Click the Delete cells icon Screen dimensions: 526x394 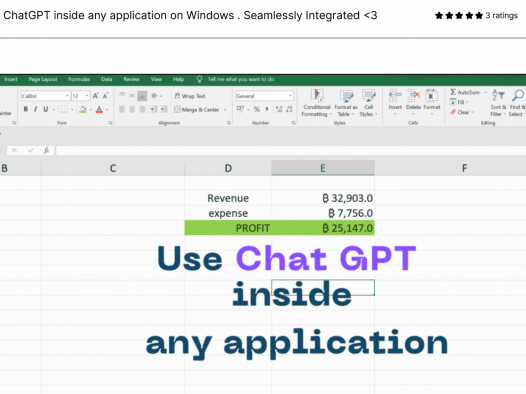pos(413,96)
